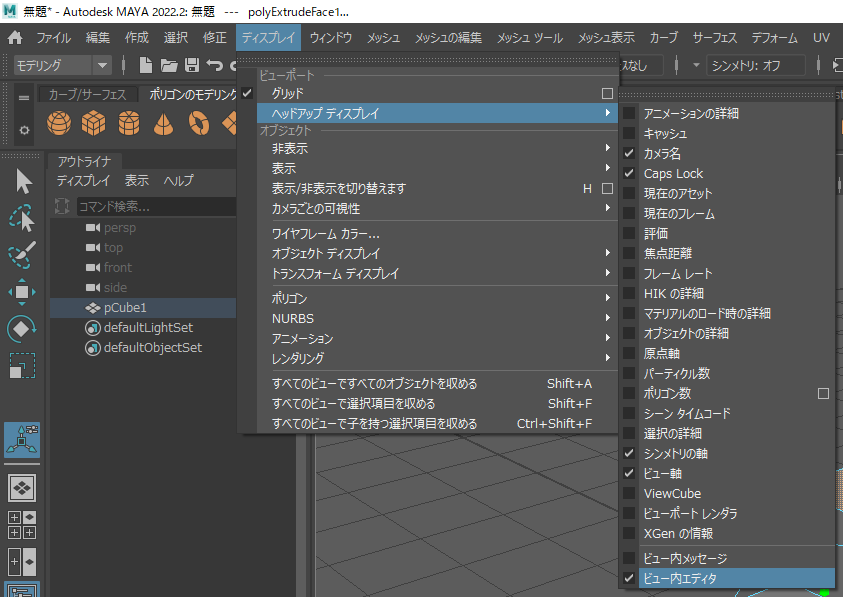The width and height of the screenshot is (843, 597).
Task: Create a polygon cube from the shelf
Action: click(x=94, y=123)
